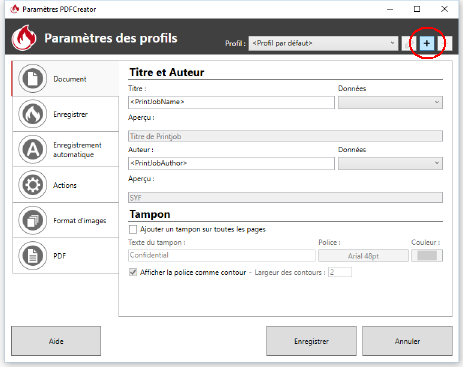Click the rename profile icon beside plus
This screenshot has height=367, width=463.
(409, 43)
